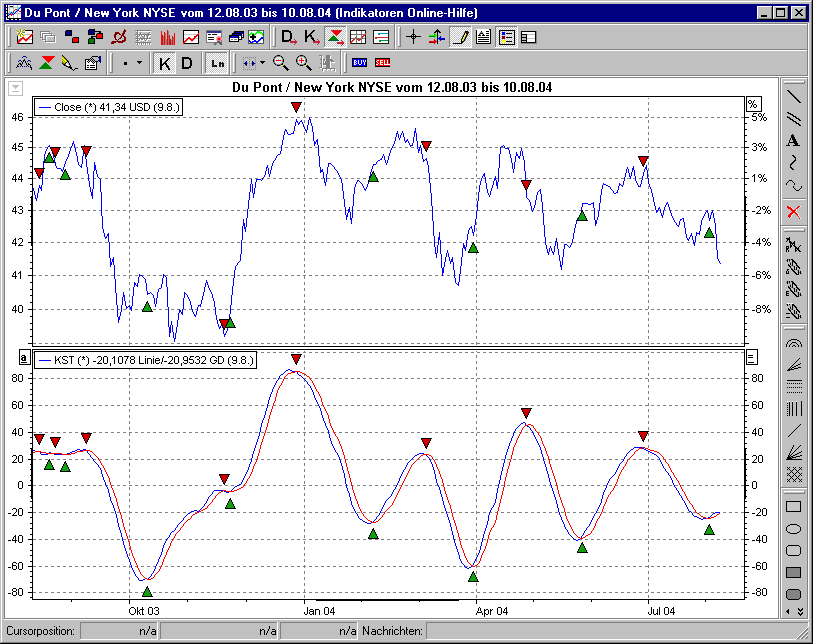
Task: Select the BUY order icon
Action: (360, 62)
